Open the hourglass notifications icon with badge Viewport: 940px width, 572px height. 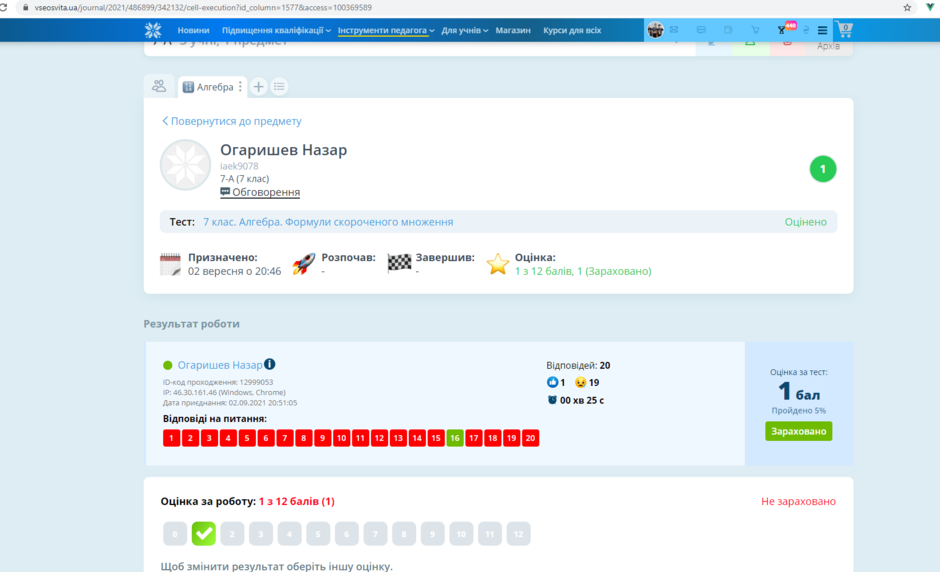[x=782, y=30]
